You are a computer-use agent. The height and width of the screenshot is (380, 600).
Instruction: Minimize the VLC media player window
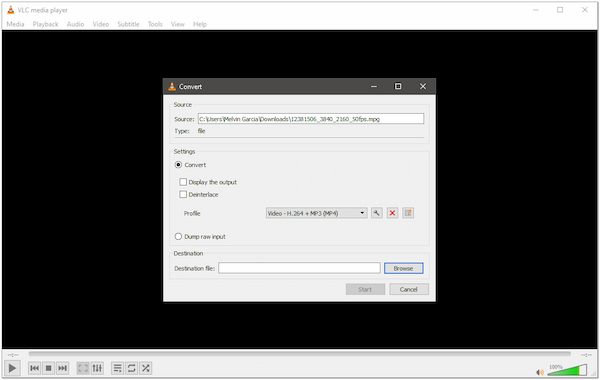(x=536, y=10)
